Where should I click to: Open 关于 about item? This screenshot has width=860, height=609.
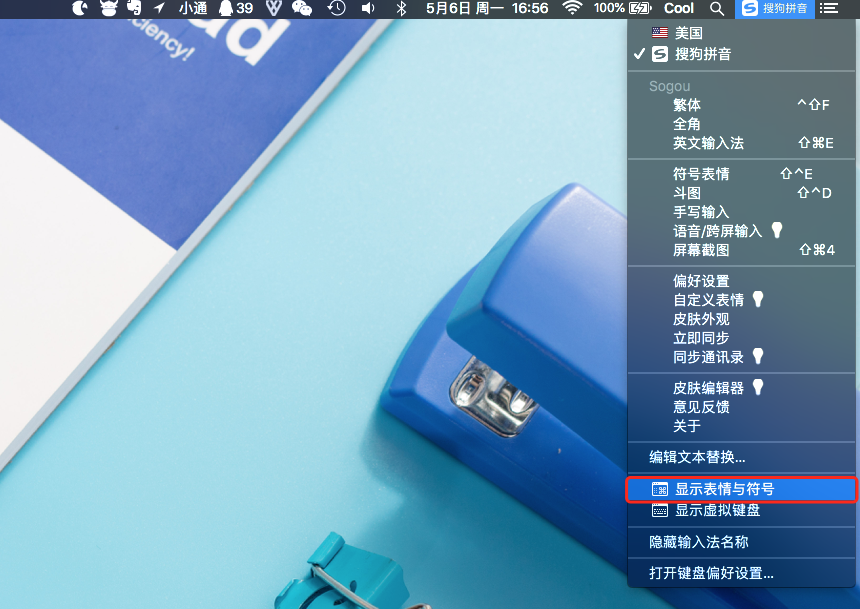pos(742,426)
